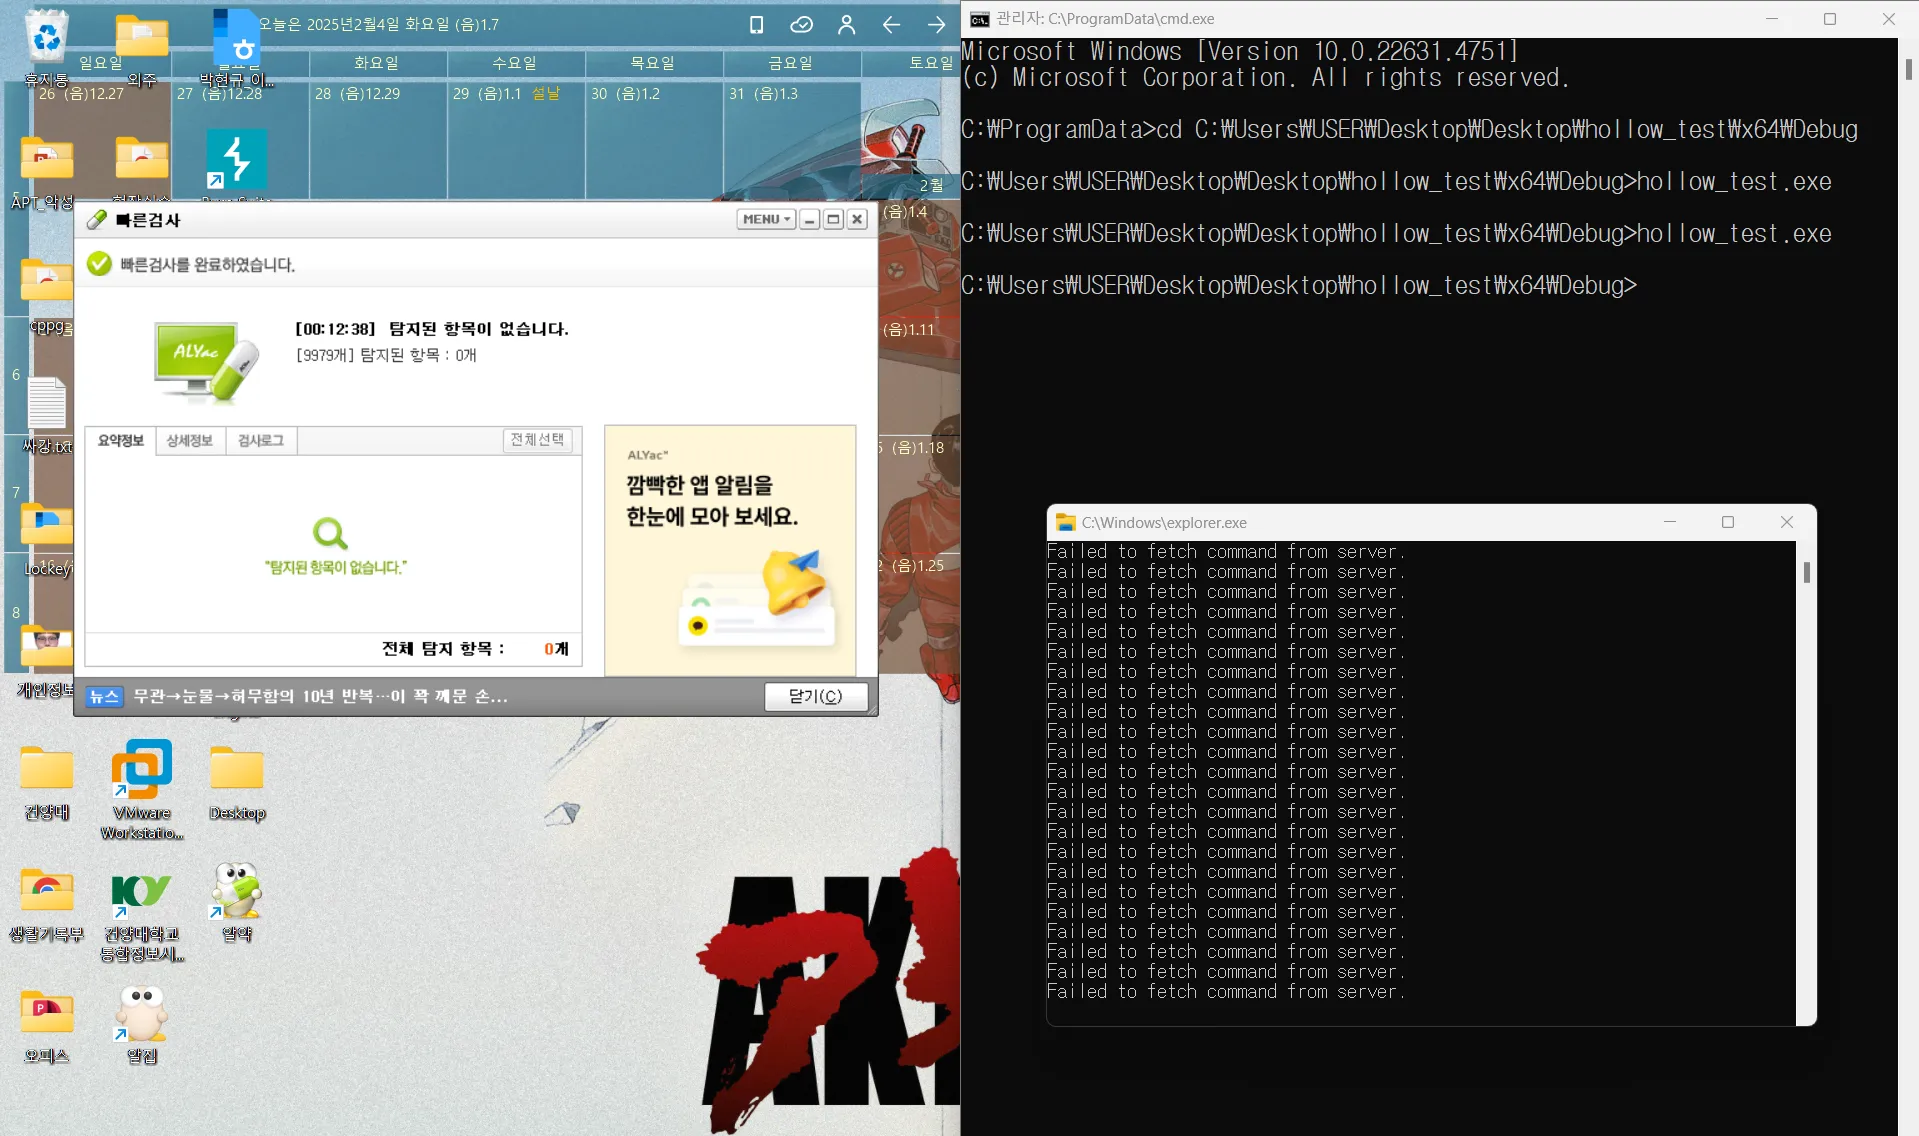Open 건양대학교 통합정보시스템 shortcut
Screen dimensions: 1919x1136
point(140,890)
